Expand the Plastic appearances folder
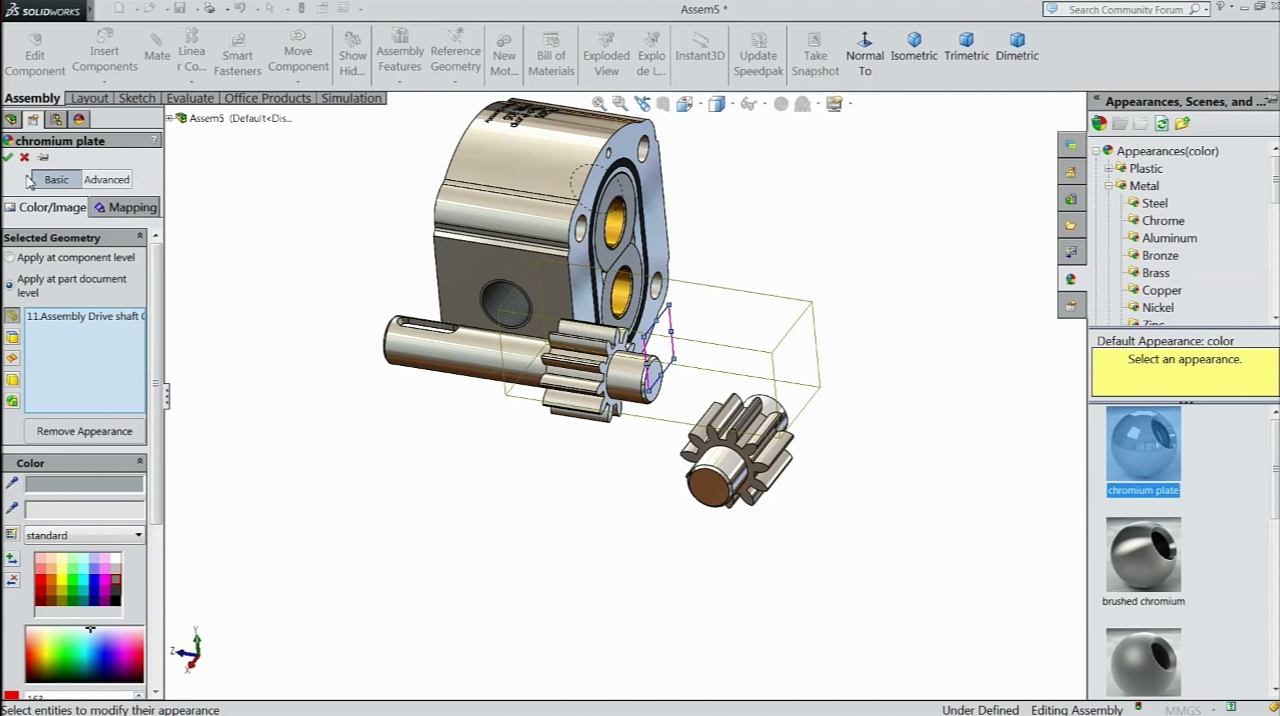The image size is (1280, 716). [x=1108, y=169]
